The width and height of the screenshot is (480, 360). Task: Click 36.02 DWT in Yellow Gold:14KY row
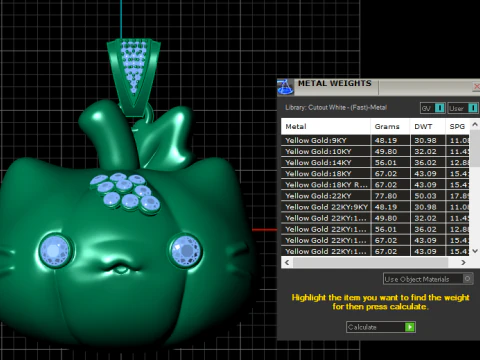(425, 162)
